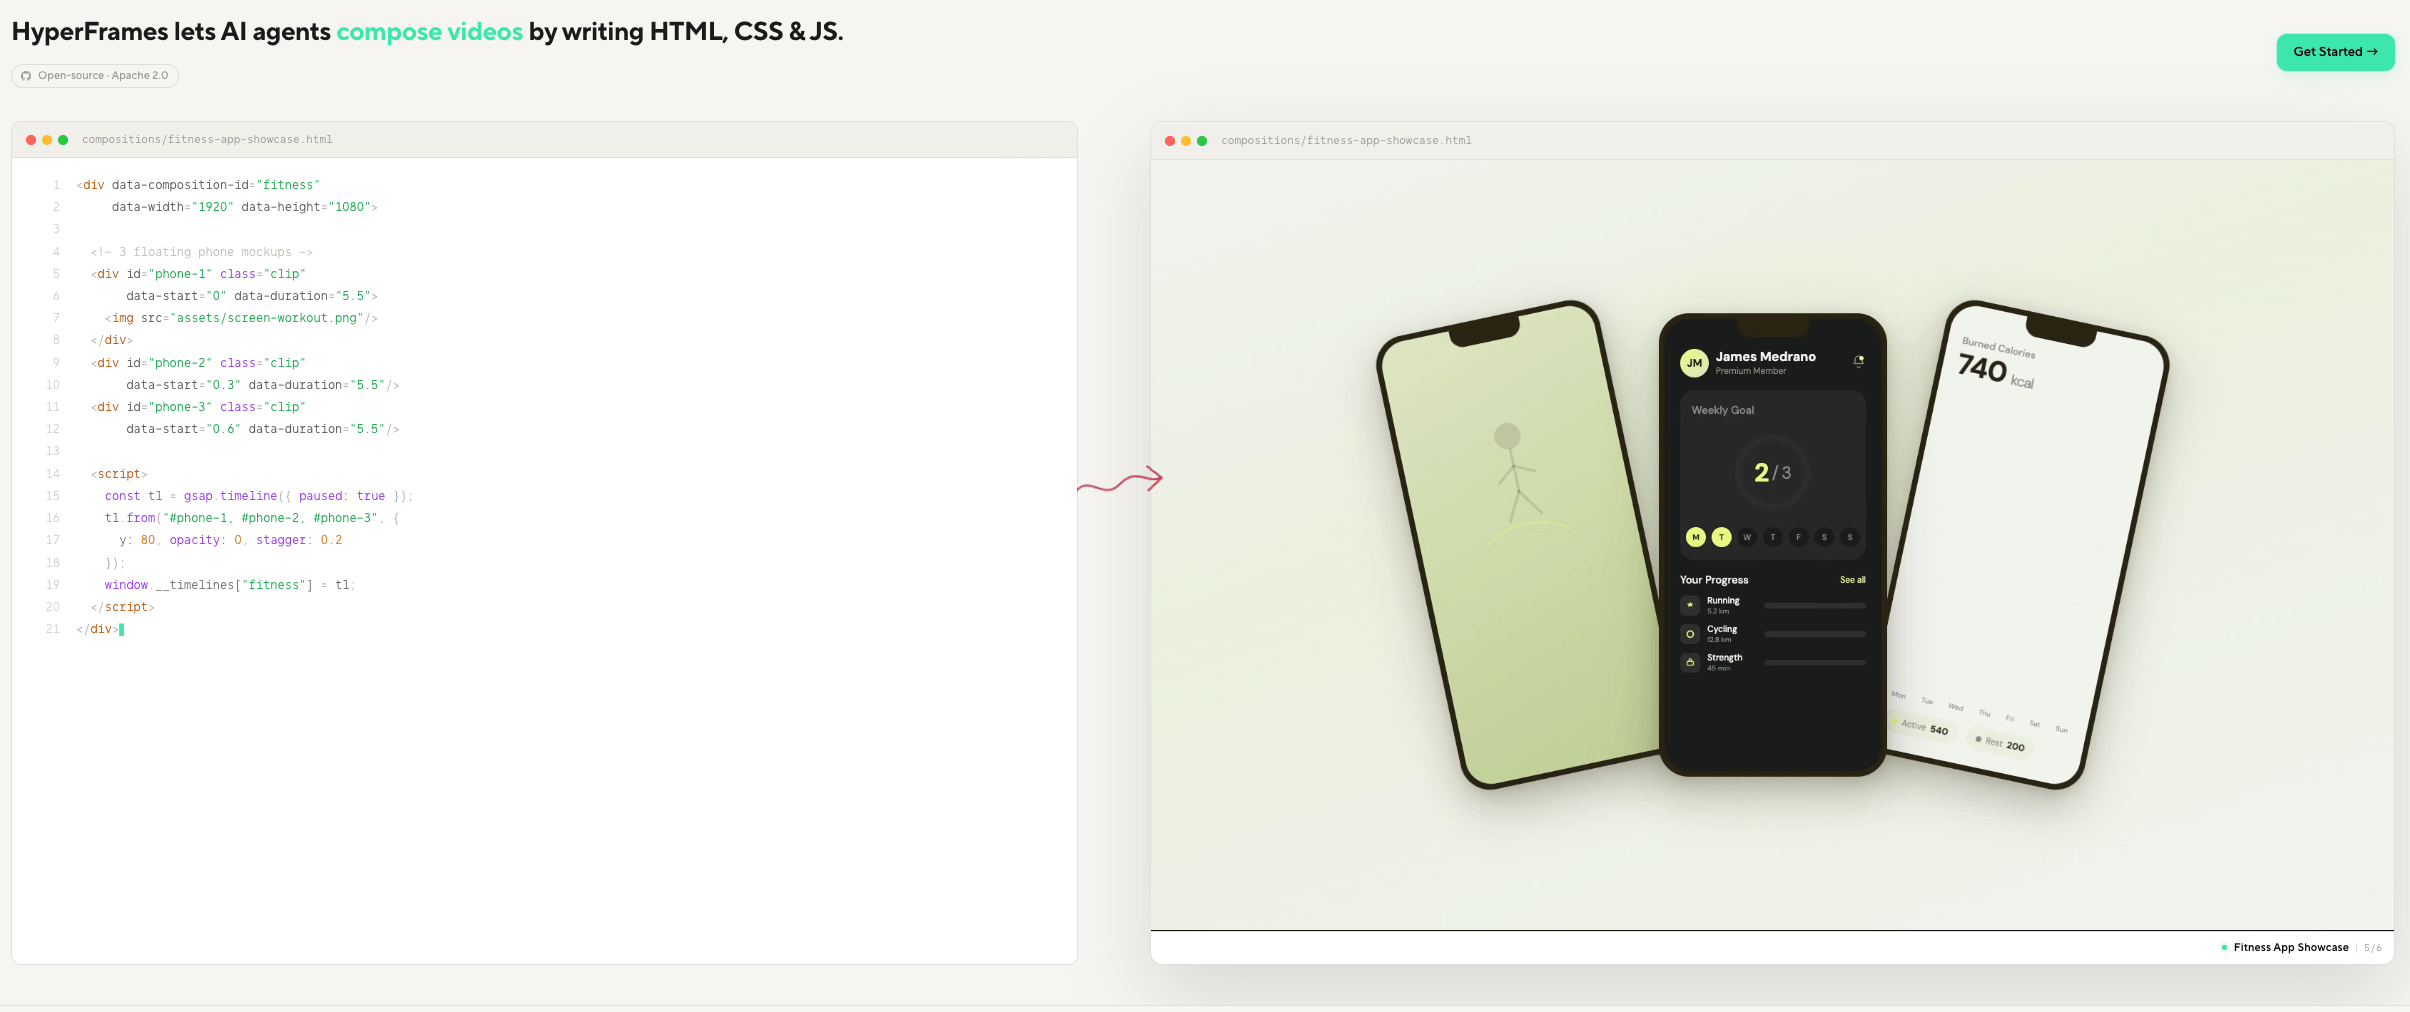Select the Fitness App Showcase label
Viewport: 2410px width, 1012px height.
click(x=2291, y=948)
